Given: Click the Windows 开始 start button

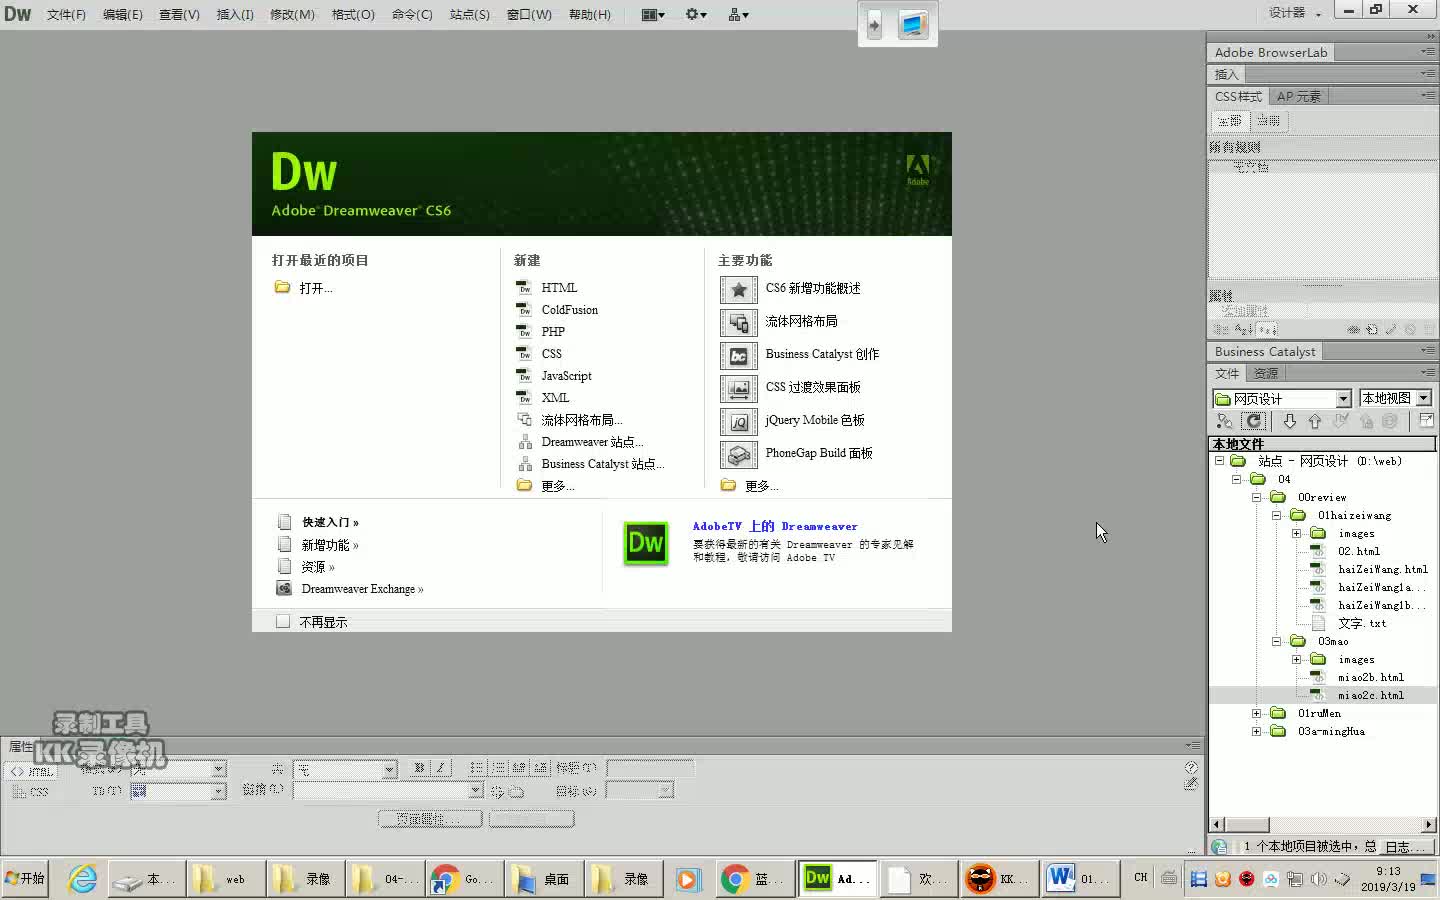Looking at the screenshot, I should [26, 879].
